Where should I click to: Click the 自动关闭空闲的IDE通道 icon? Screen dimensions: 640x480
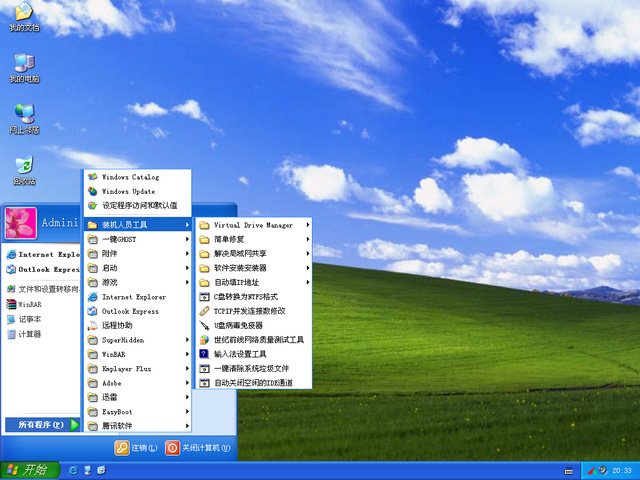pyautogui.click(x=204, y=383)
